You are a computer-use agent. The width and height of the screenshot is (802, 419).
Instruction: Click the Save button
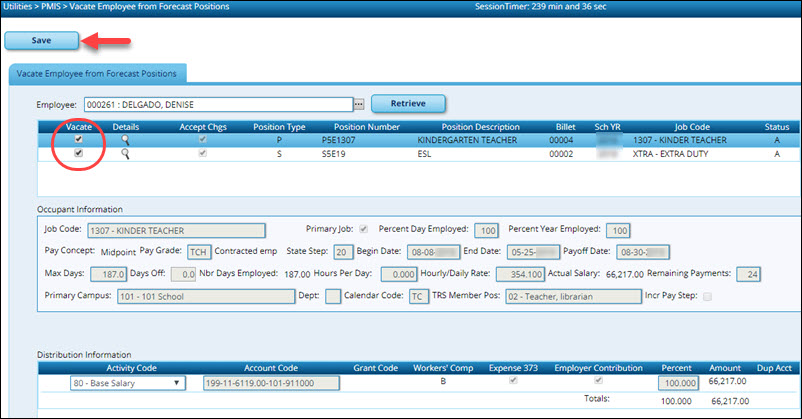[40, 41]
